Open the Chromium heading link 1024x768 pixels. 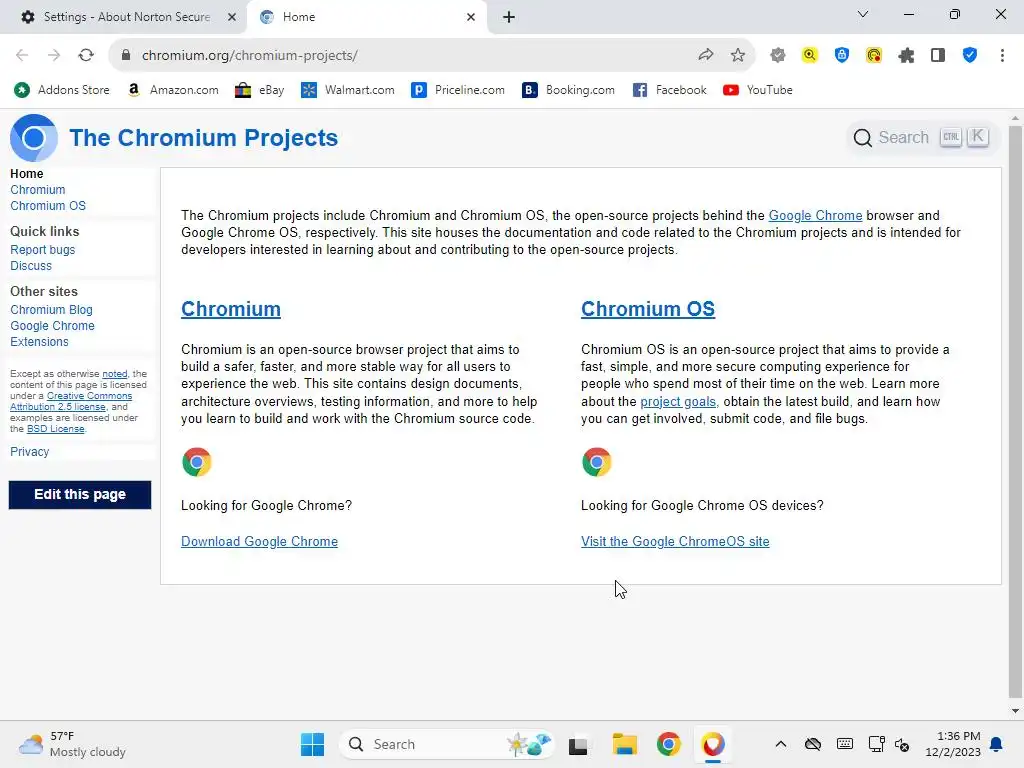231,309
